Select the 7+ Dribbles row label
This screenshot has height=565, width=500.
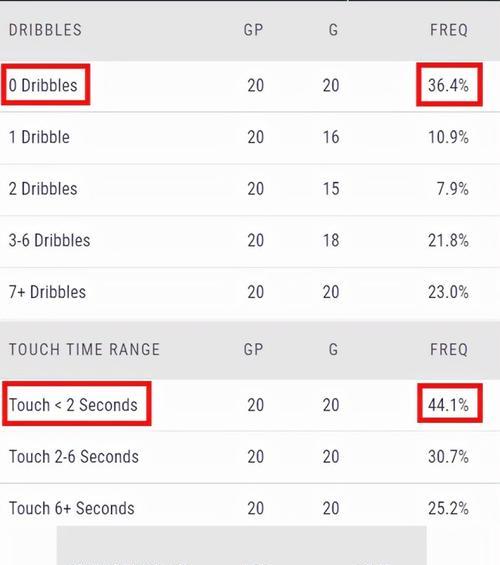coord(47,292)
